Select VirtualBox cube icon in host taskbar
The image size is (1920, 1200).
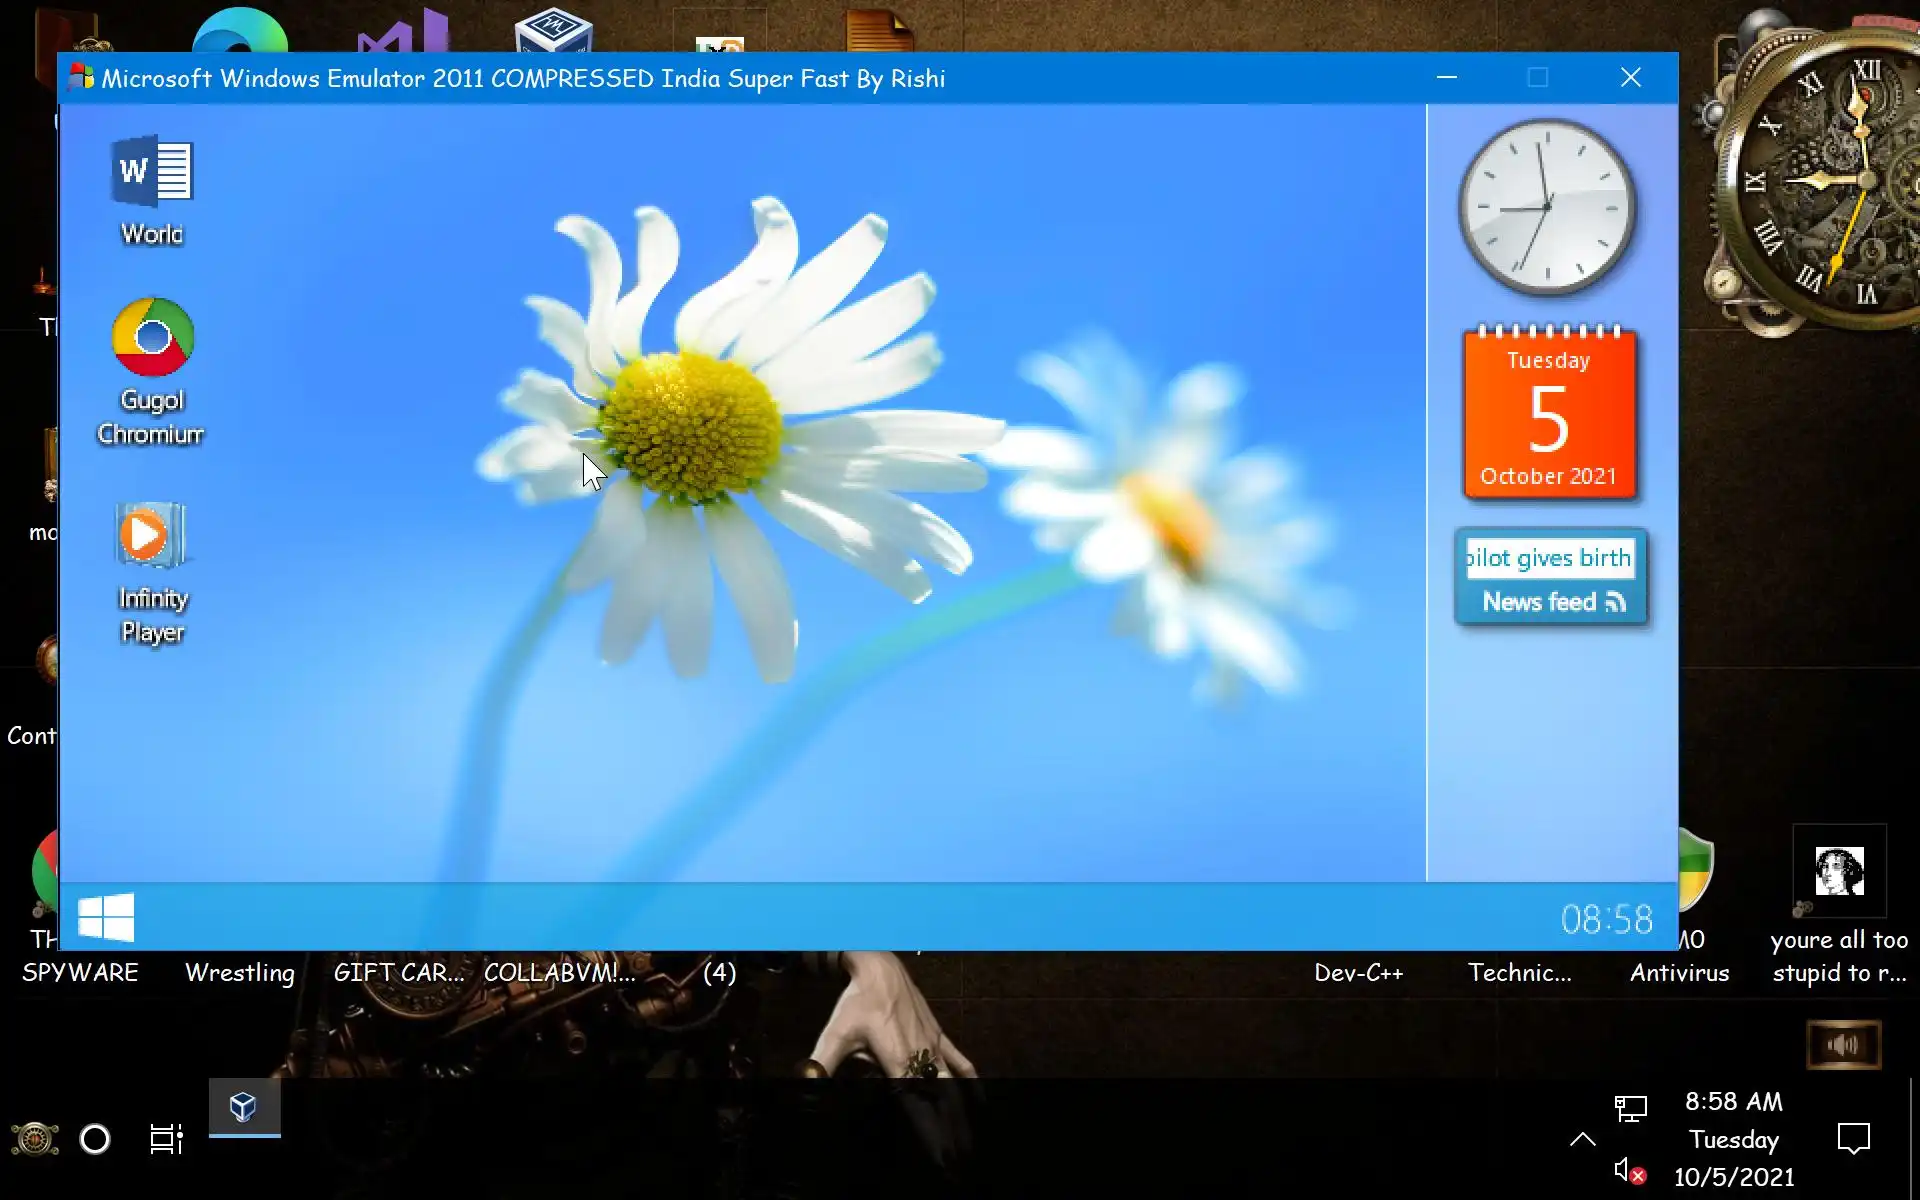coord(244,1107)
